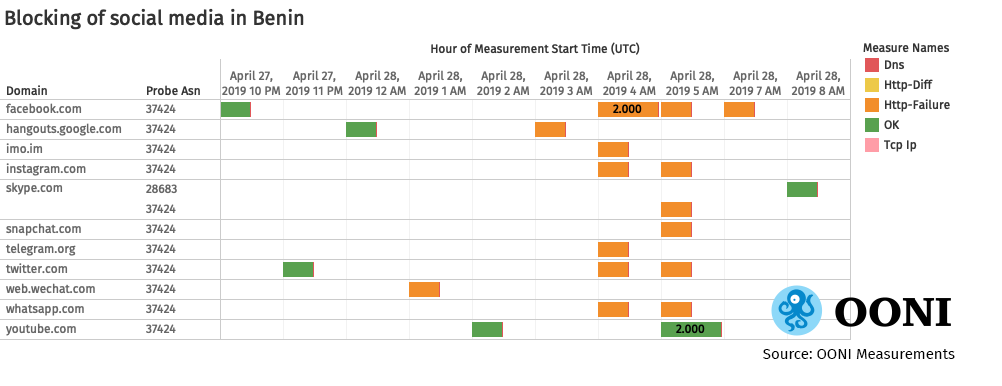Image resolution: width=1002 pixels, height=386 pixels.
Task: Select the Dns red legend swatch
Action: point(872,65)
